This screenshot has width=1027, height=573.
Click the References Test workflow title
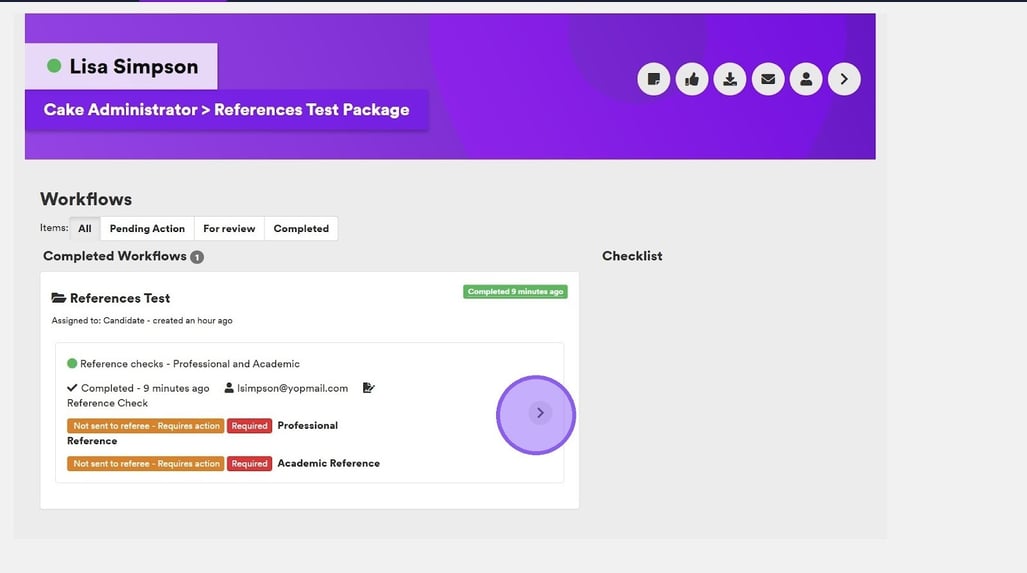point(120,298)
